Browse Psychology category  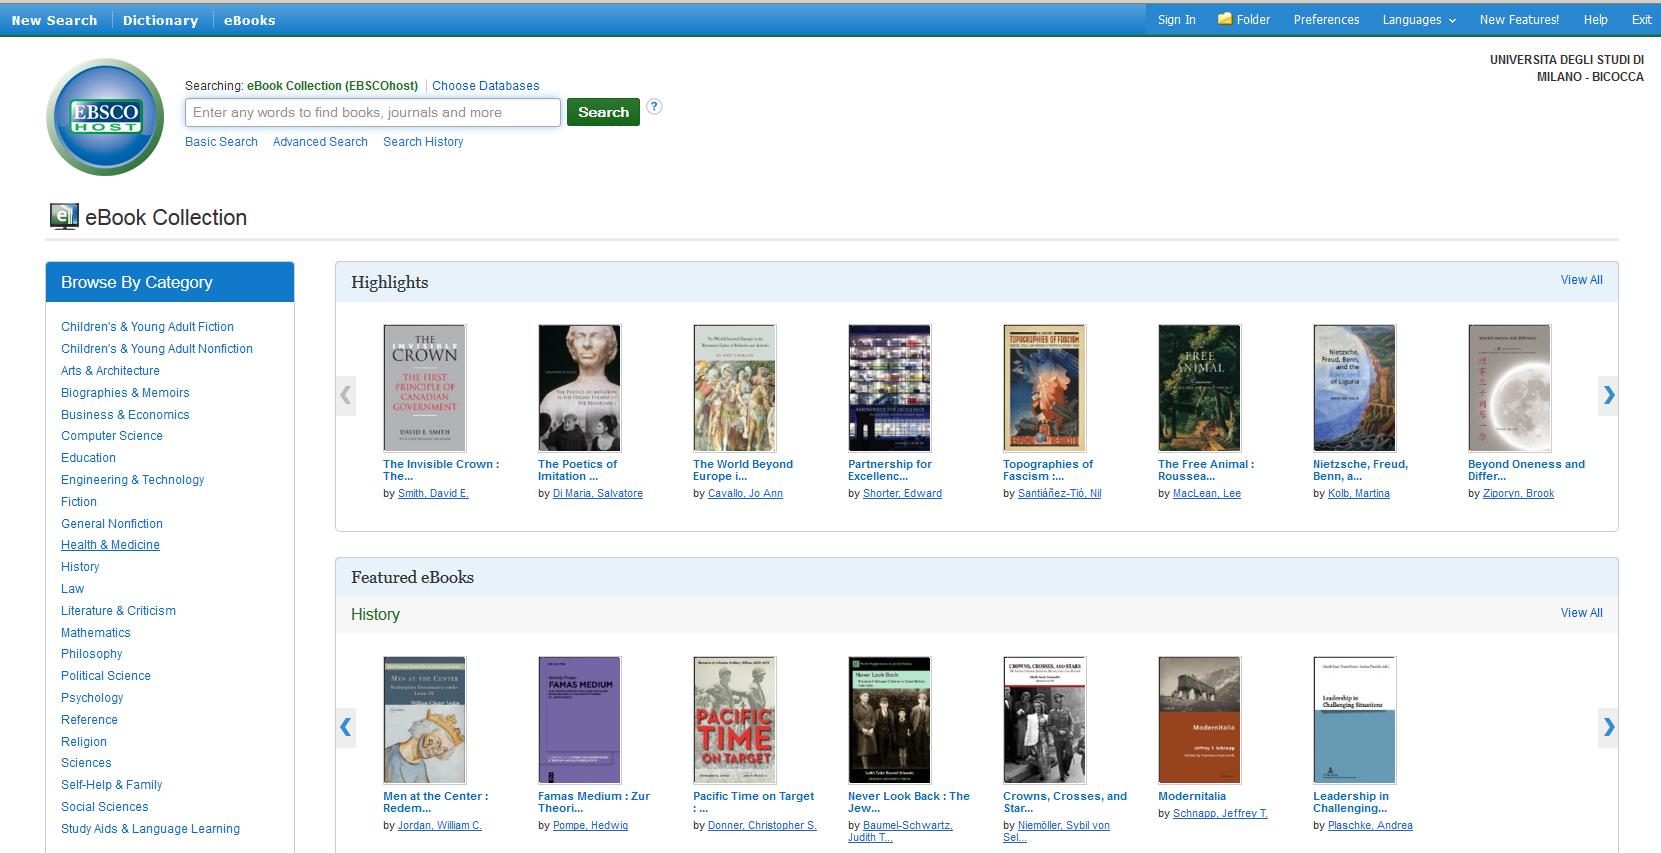point(92,698)
